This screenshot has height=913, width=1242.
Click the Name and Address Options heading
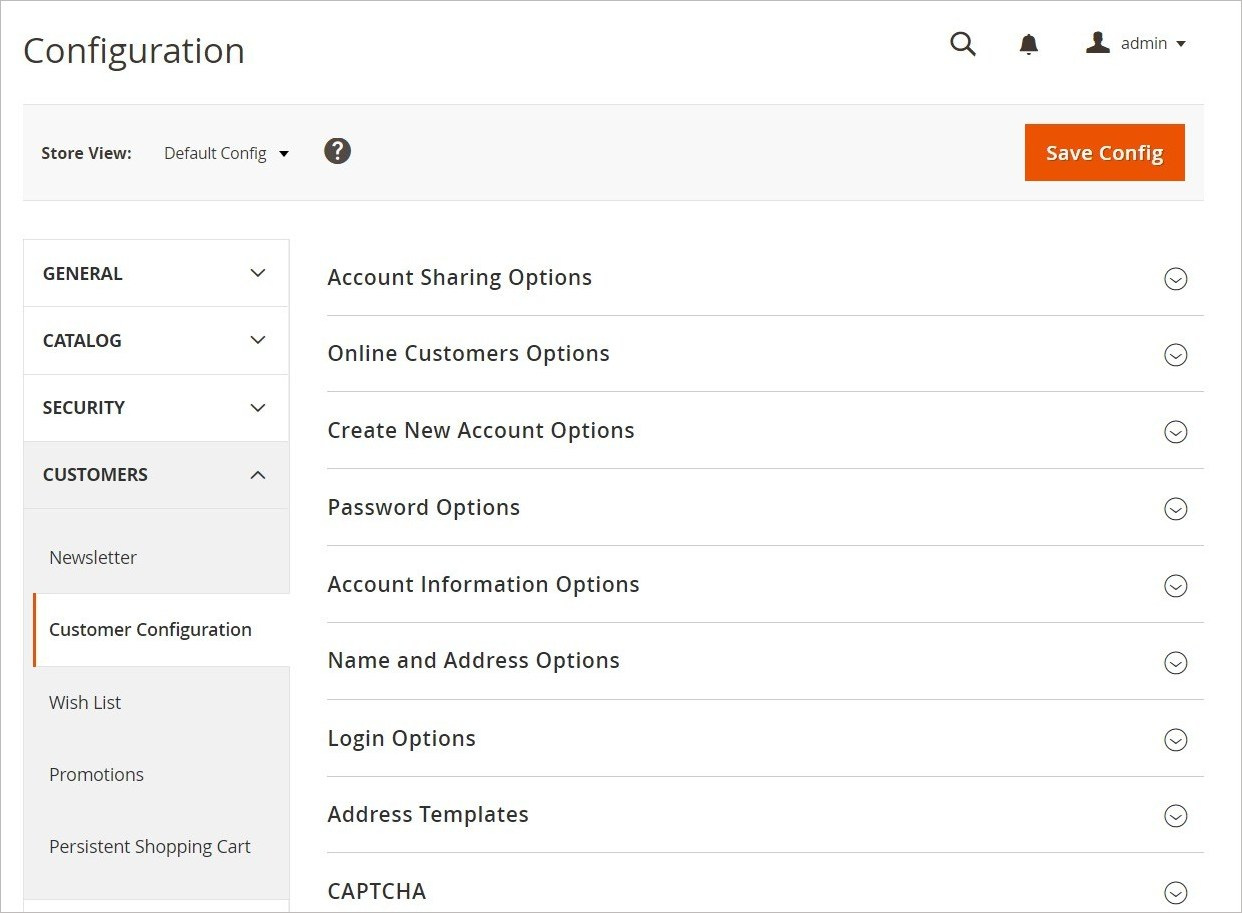click(x=474, y=660)
